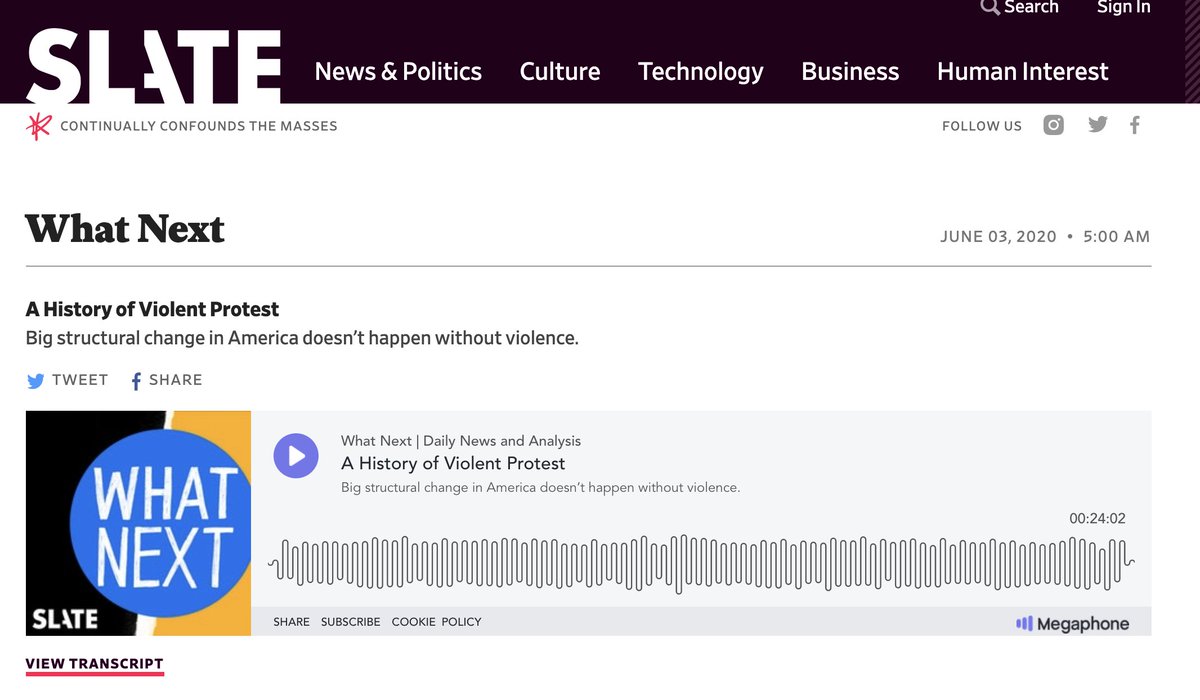Share article via Tweet button
Screen dimensions: 1200x700
[67, 380]
